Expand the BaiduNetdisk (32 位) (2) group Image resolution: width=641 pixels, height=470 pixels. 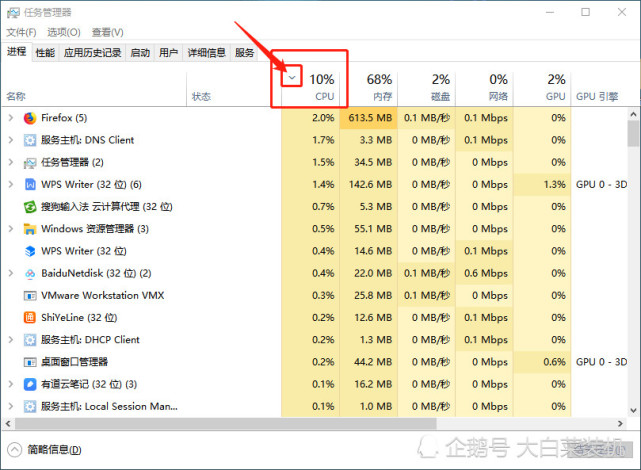[11, 273]
